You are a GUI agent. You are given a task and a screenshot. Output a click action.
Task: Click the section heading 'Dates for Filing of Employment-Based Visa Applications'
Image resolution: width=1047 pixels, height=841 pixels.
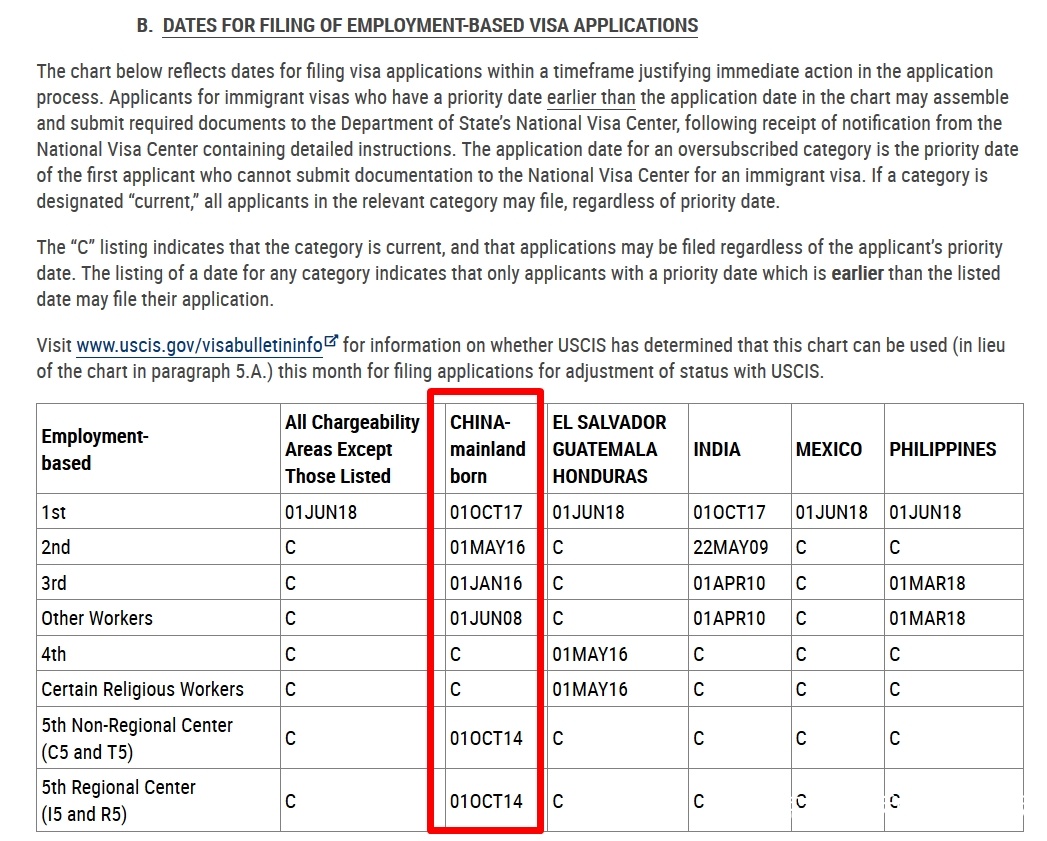coord(430,25)
